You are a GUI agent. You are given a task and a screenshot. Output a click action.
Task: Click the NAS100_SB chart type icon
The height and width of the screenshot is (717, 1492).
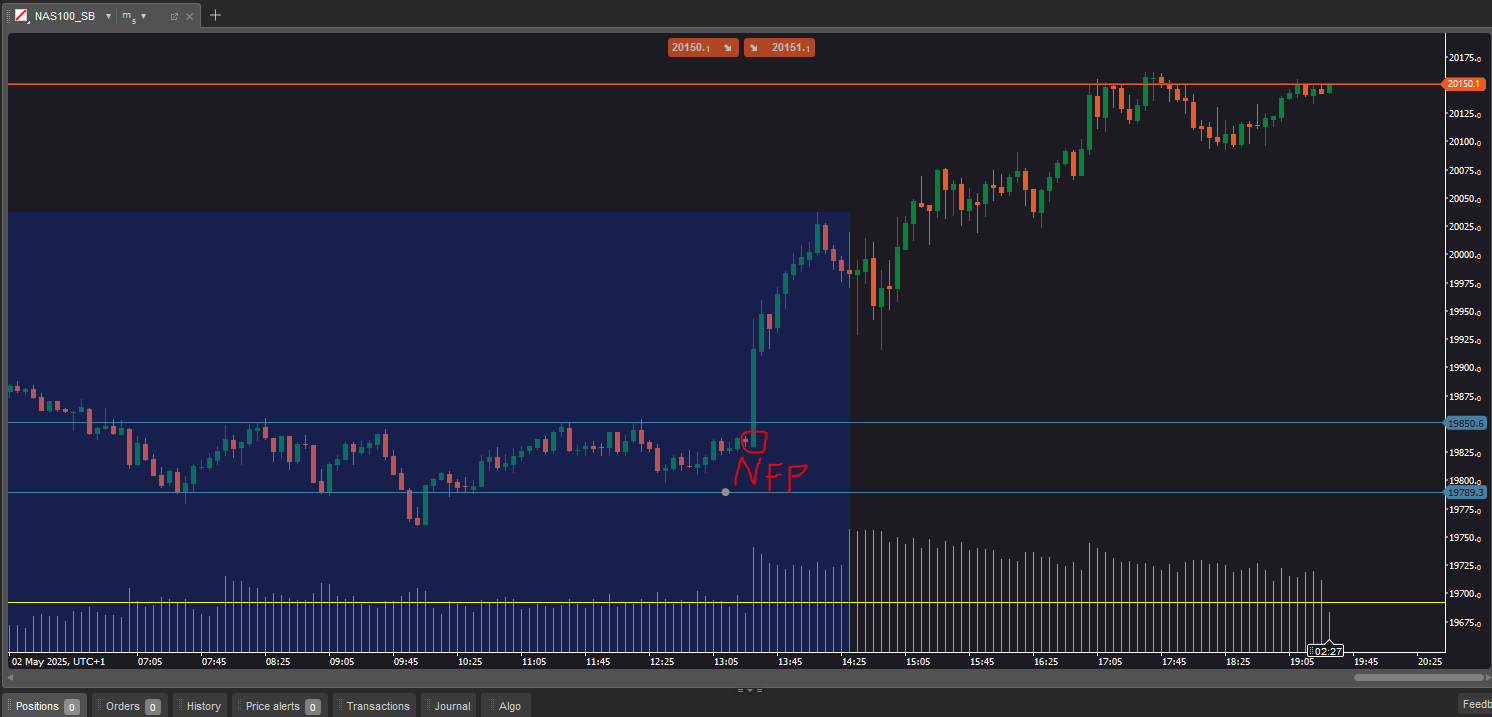pos(20,16)
